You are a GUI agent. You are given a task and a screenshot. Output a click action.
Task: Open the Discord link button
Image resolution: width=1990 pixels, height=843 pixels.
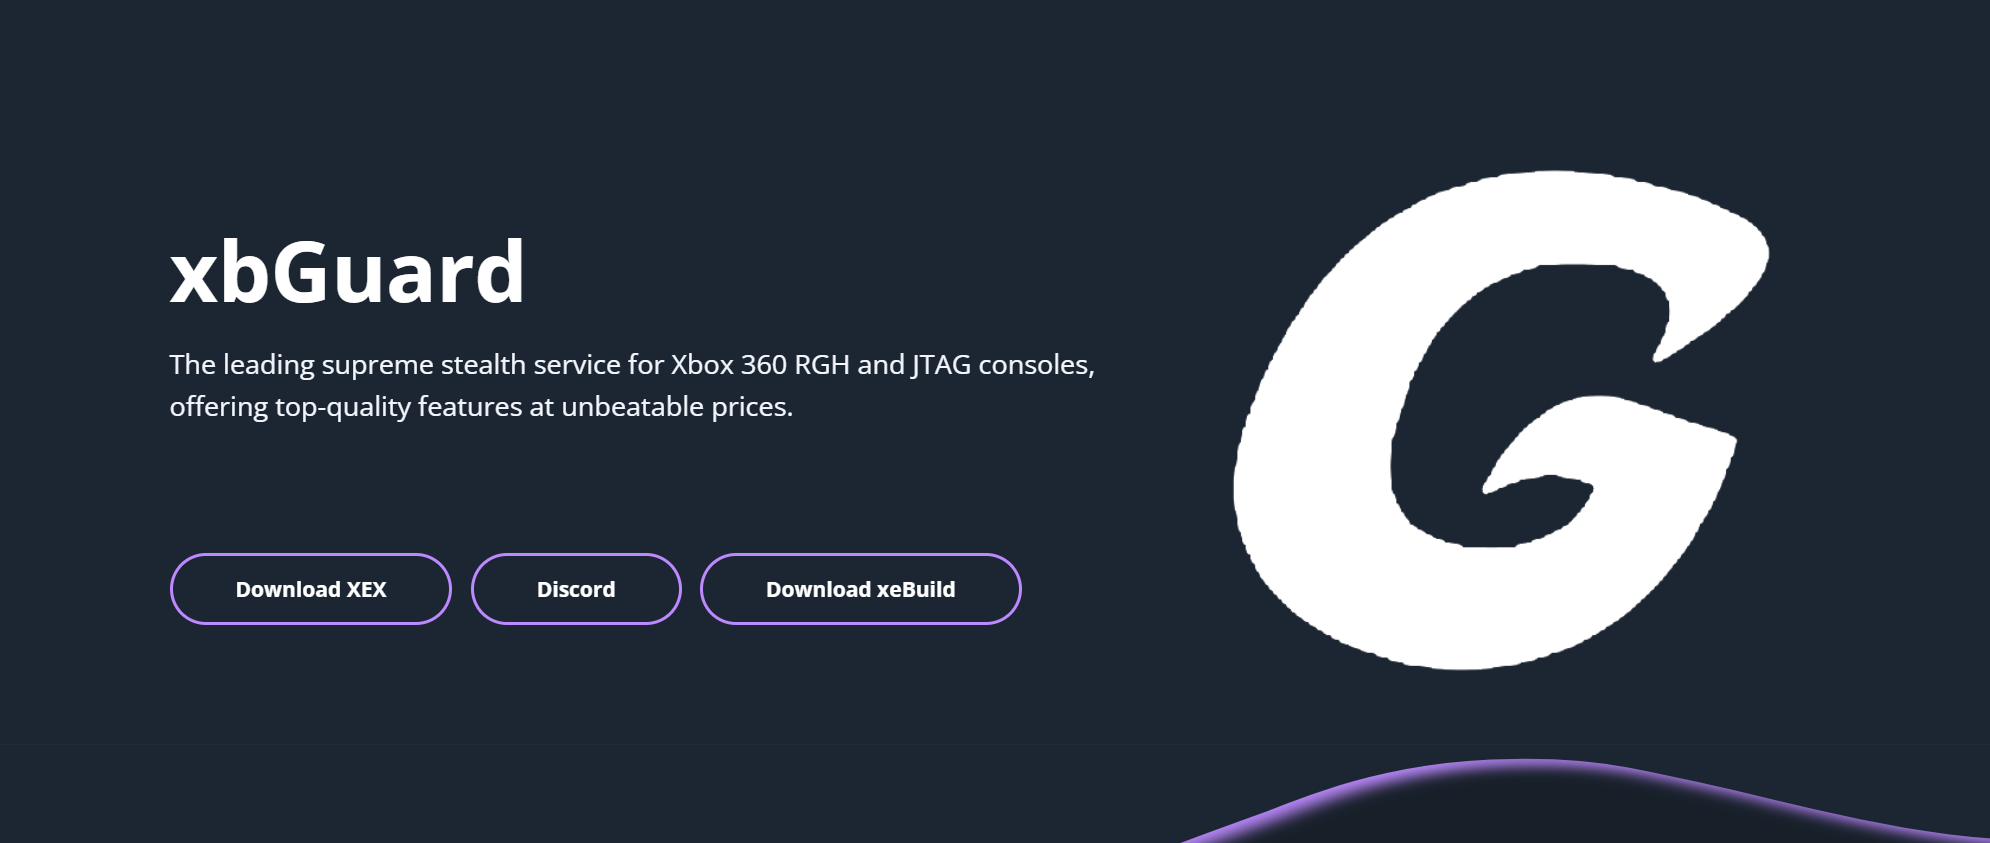[576, 589]
